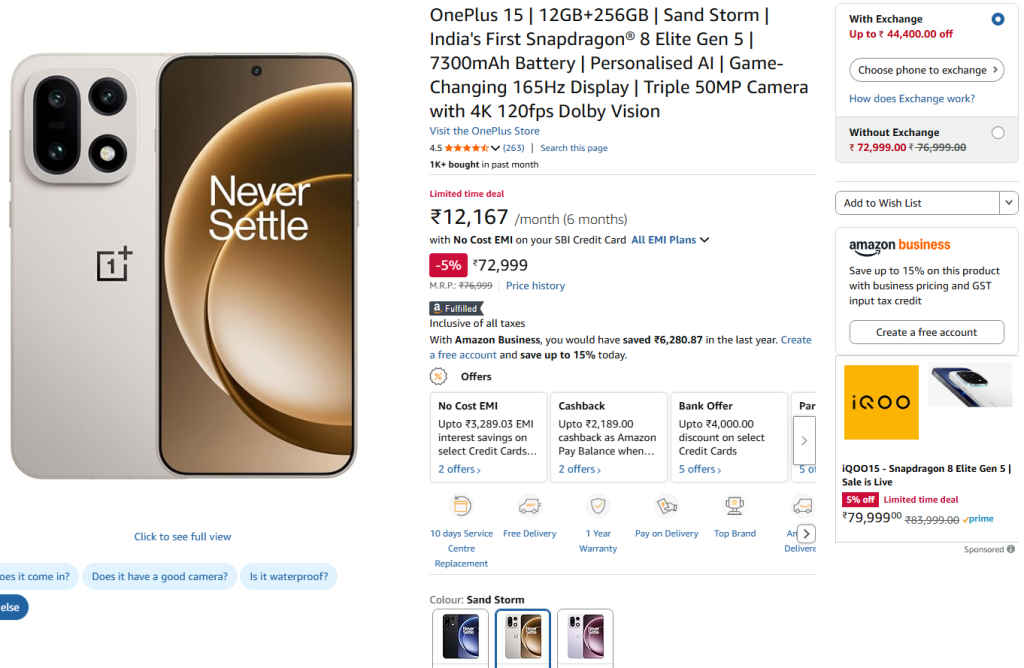The image size is (1024, 668).
Task: Expand the Choose phone to exchange selector
Action: 926,70
